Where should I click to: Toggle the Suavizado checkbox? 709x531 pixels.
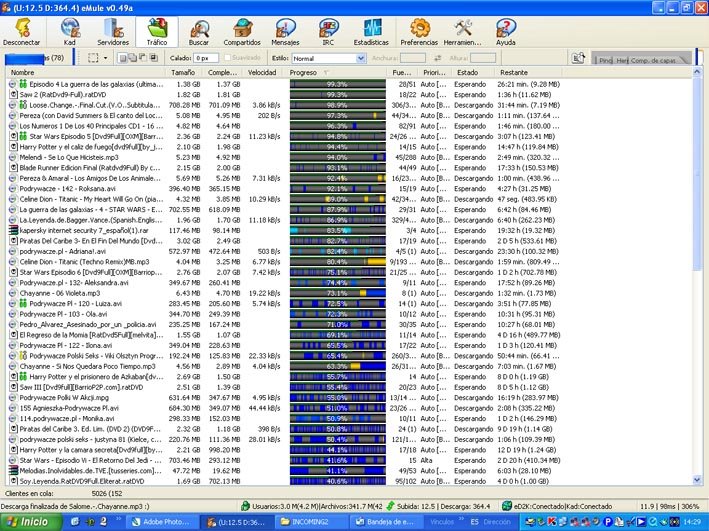pos(228,58)
